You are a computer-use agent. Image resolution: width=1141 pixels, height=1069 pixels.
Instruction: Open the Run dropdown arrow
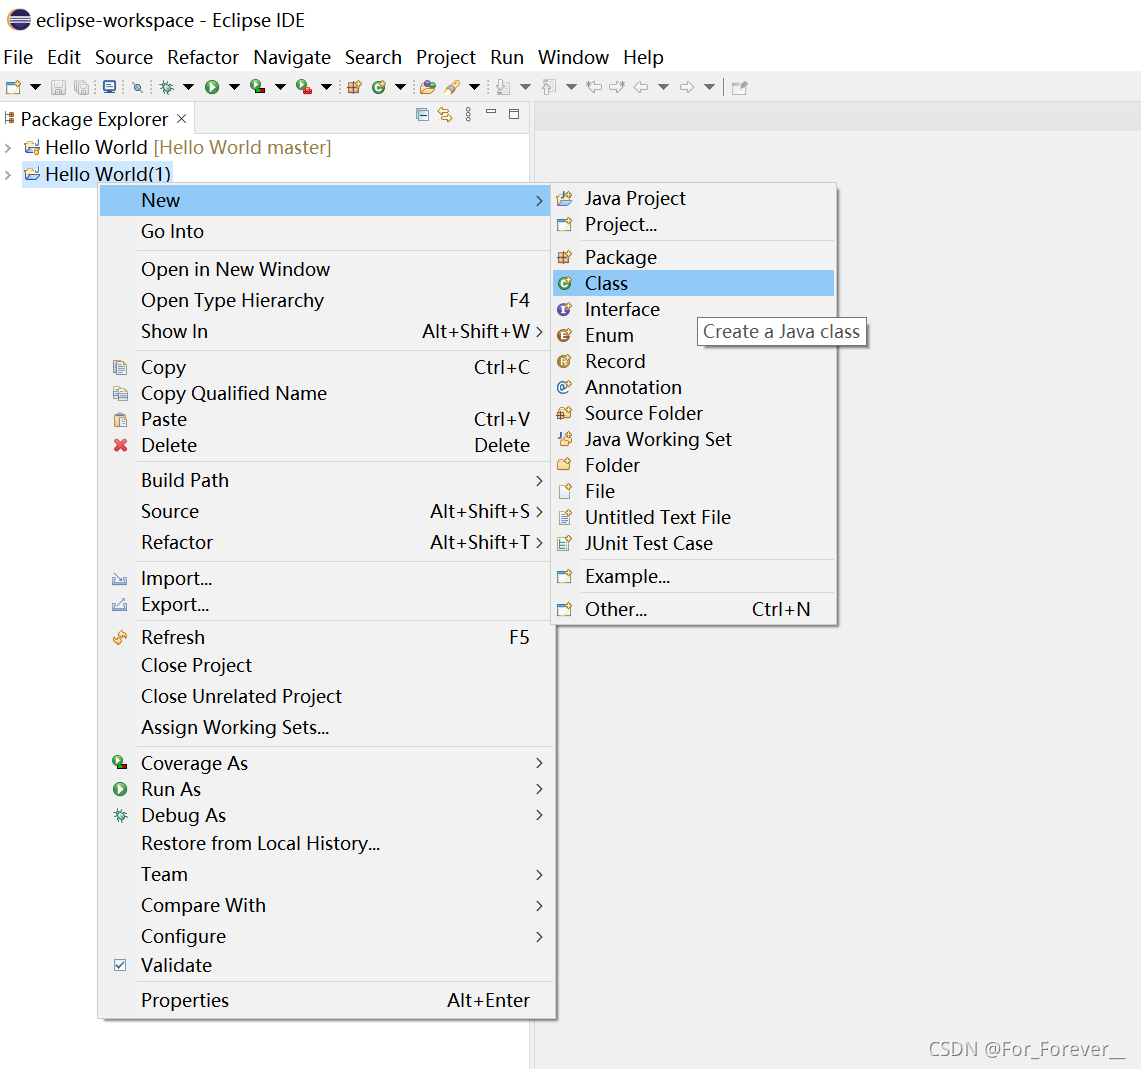[234, 87]
